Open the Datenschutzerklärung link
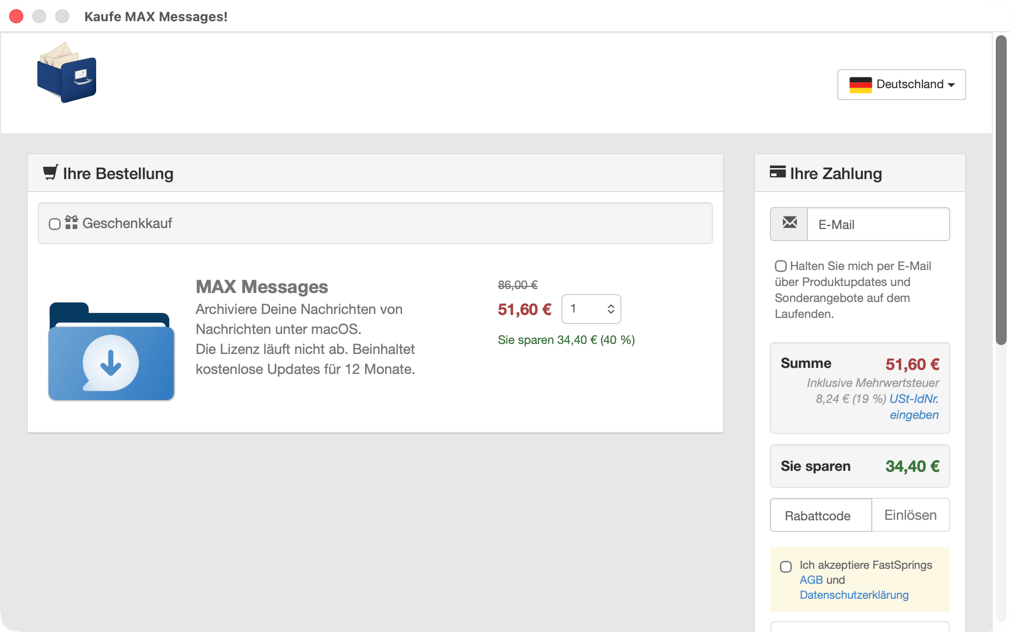Image resolution: width=1010 pixels, height=632 pixels. click(x=854, y=595)
